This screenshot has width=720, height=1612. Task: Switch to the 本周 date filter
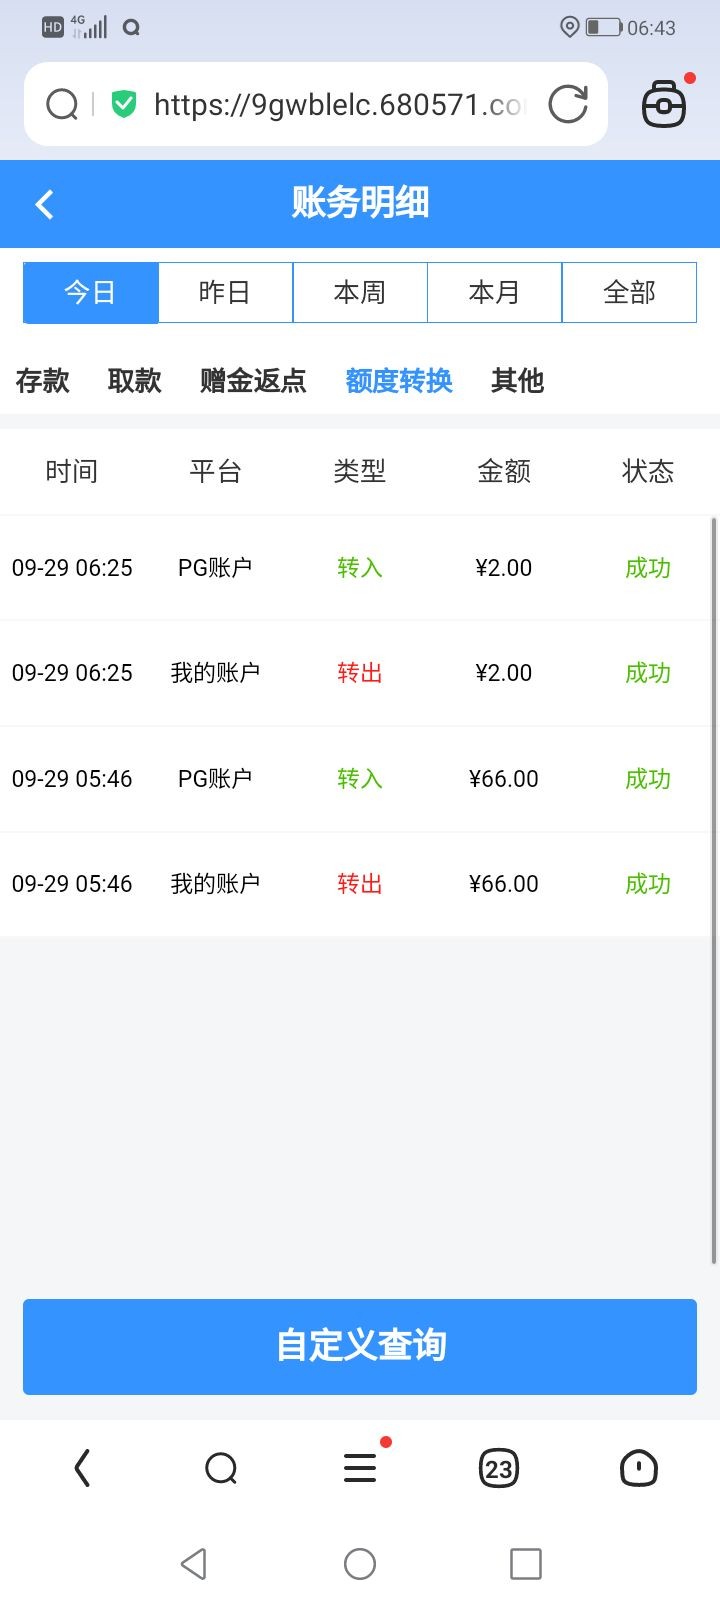point(360,292)
